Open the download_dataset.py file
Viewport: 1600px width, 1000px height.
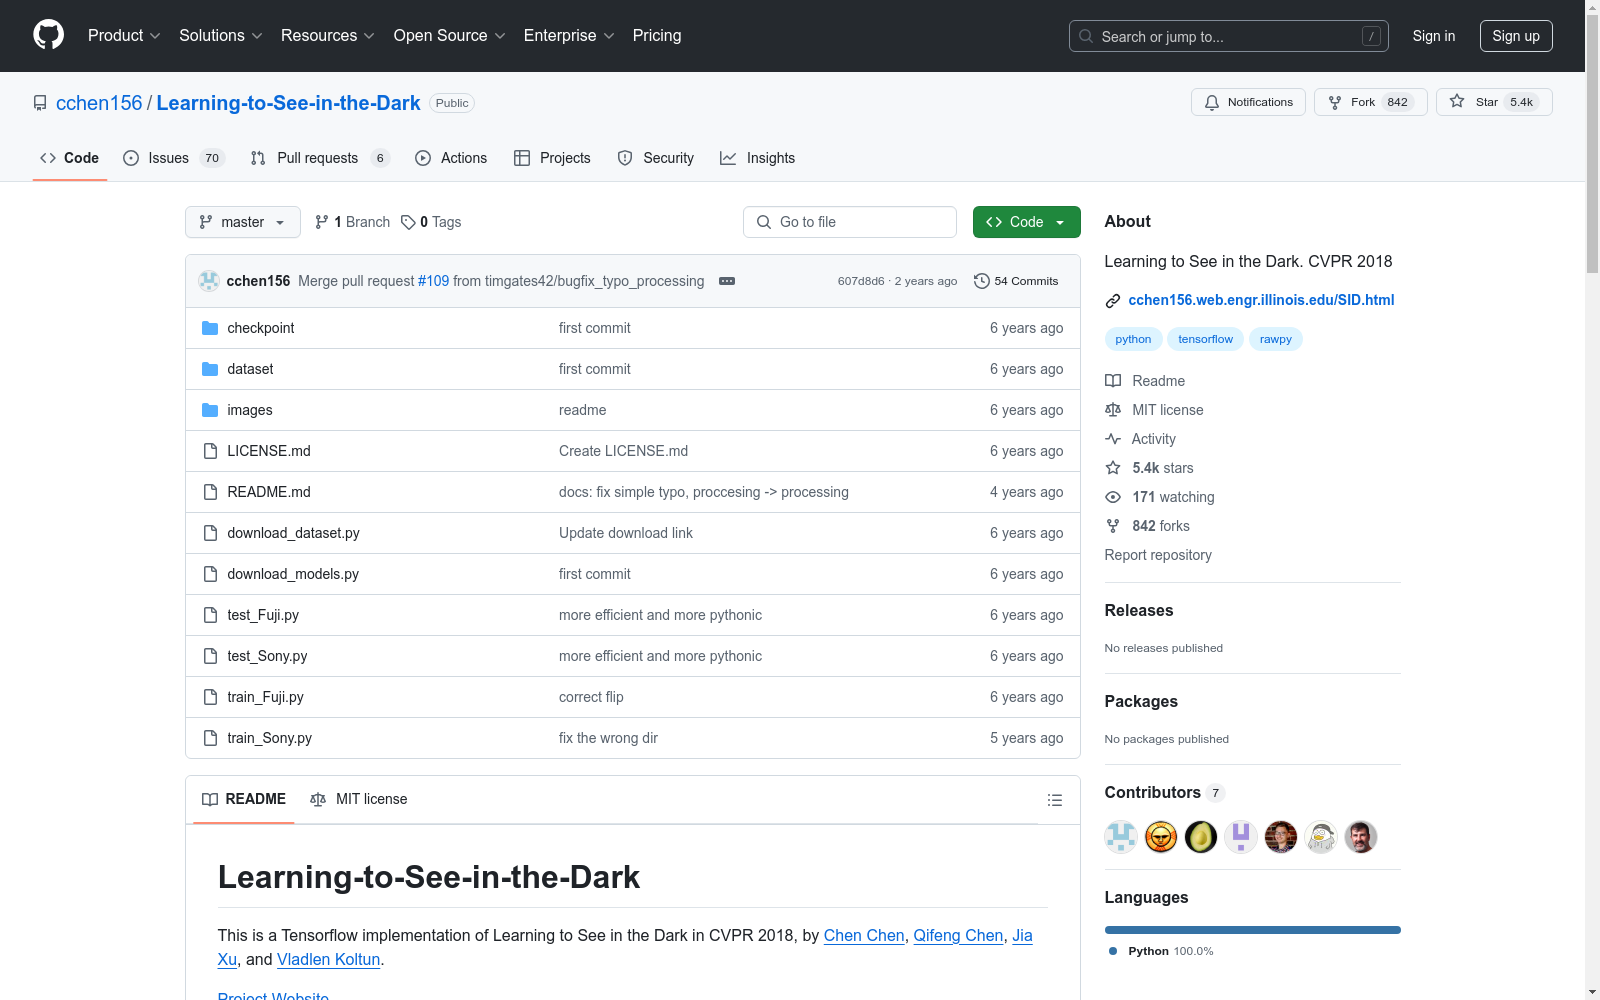click(x=293, y=533)
